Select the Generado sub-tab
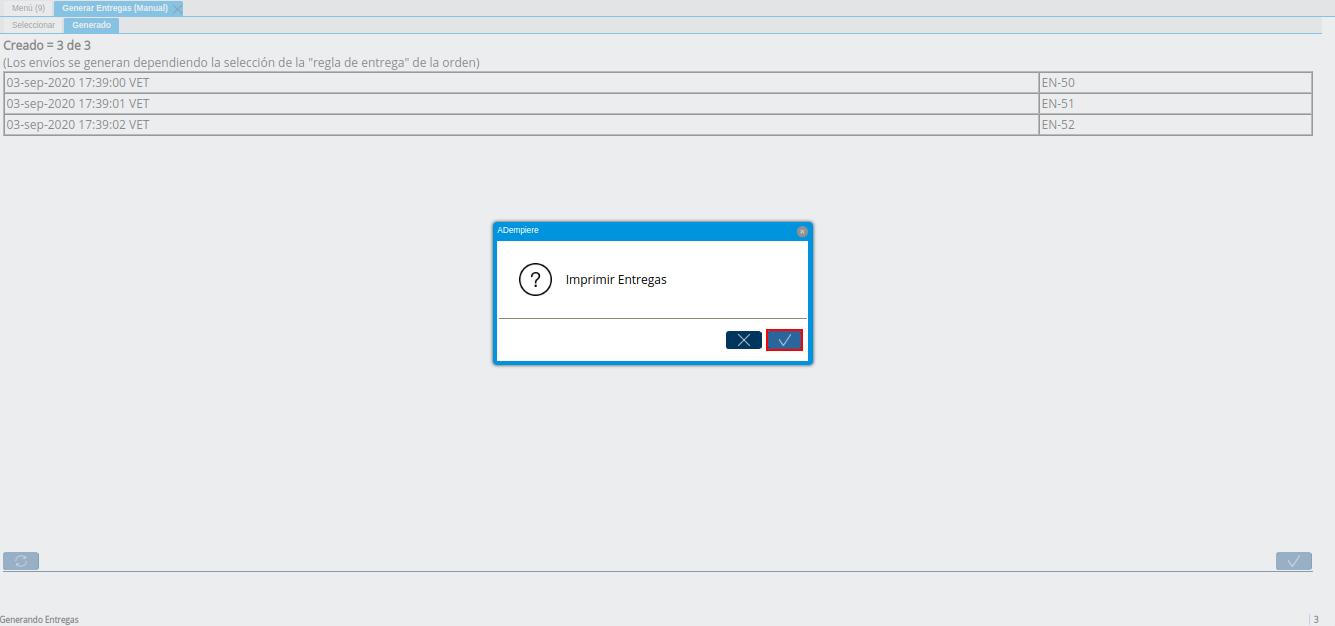Viewport: 1335px width, 626px height. pyautogui.click(x=91, y=25)
